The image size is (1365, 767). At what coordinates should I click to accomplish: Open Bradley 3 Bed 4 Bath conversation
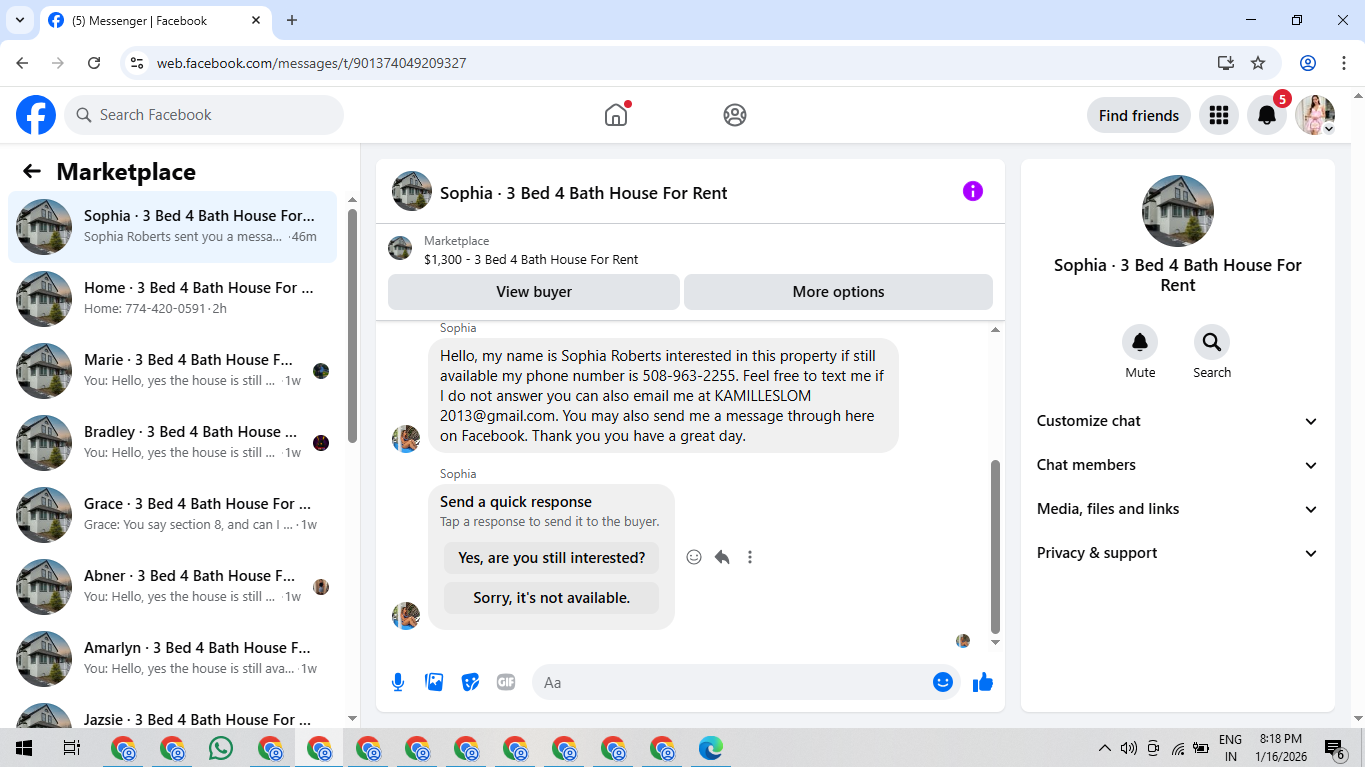coord(173,443)
